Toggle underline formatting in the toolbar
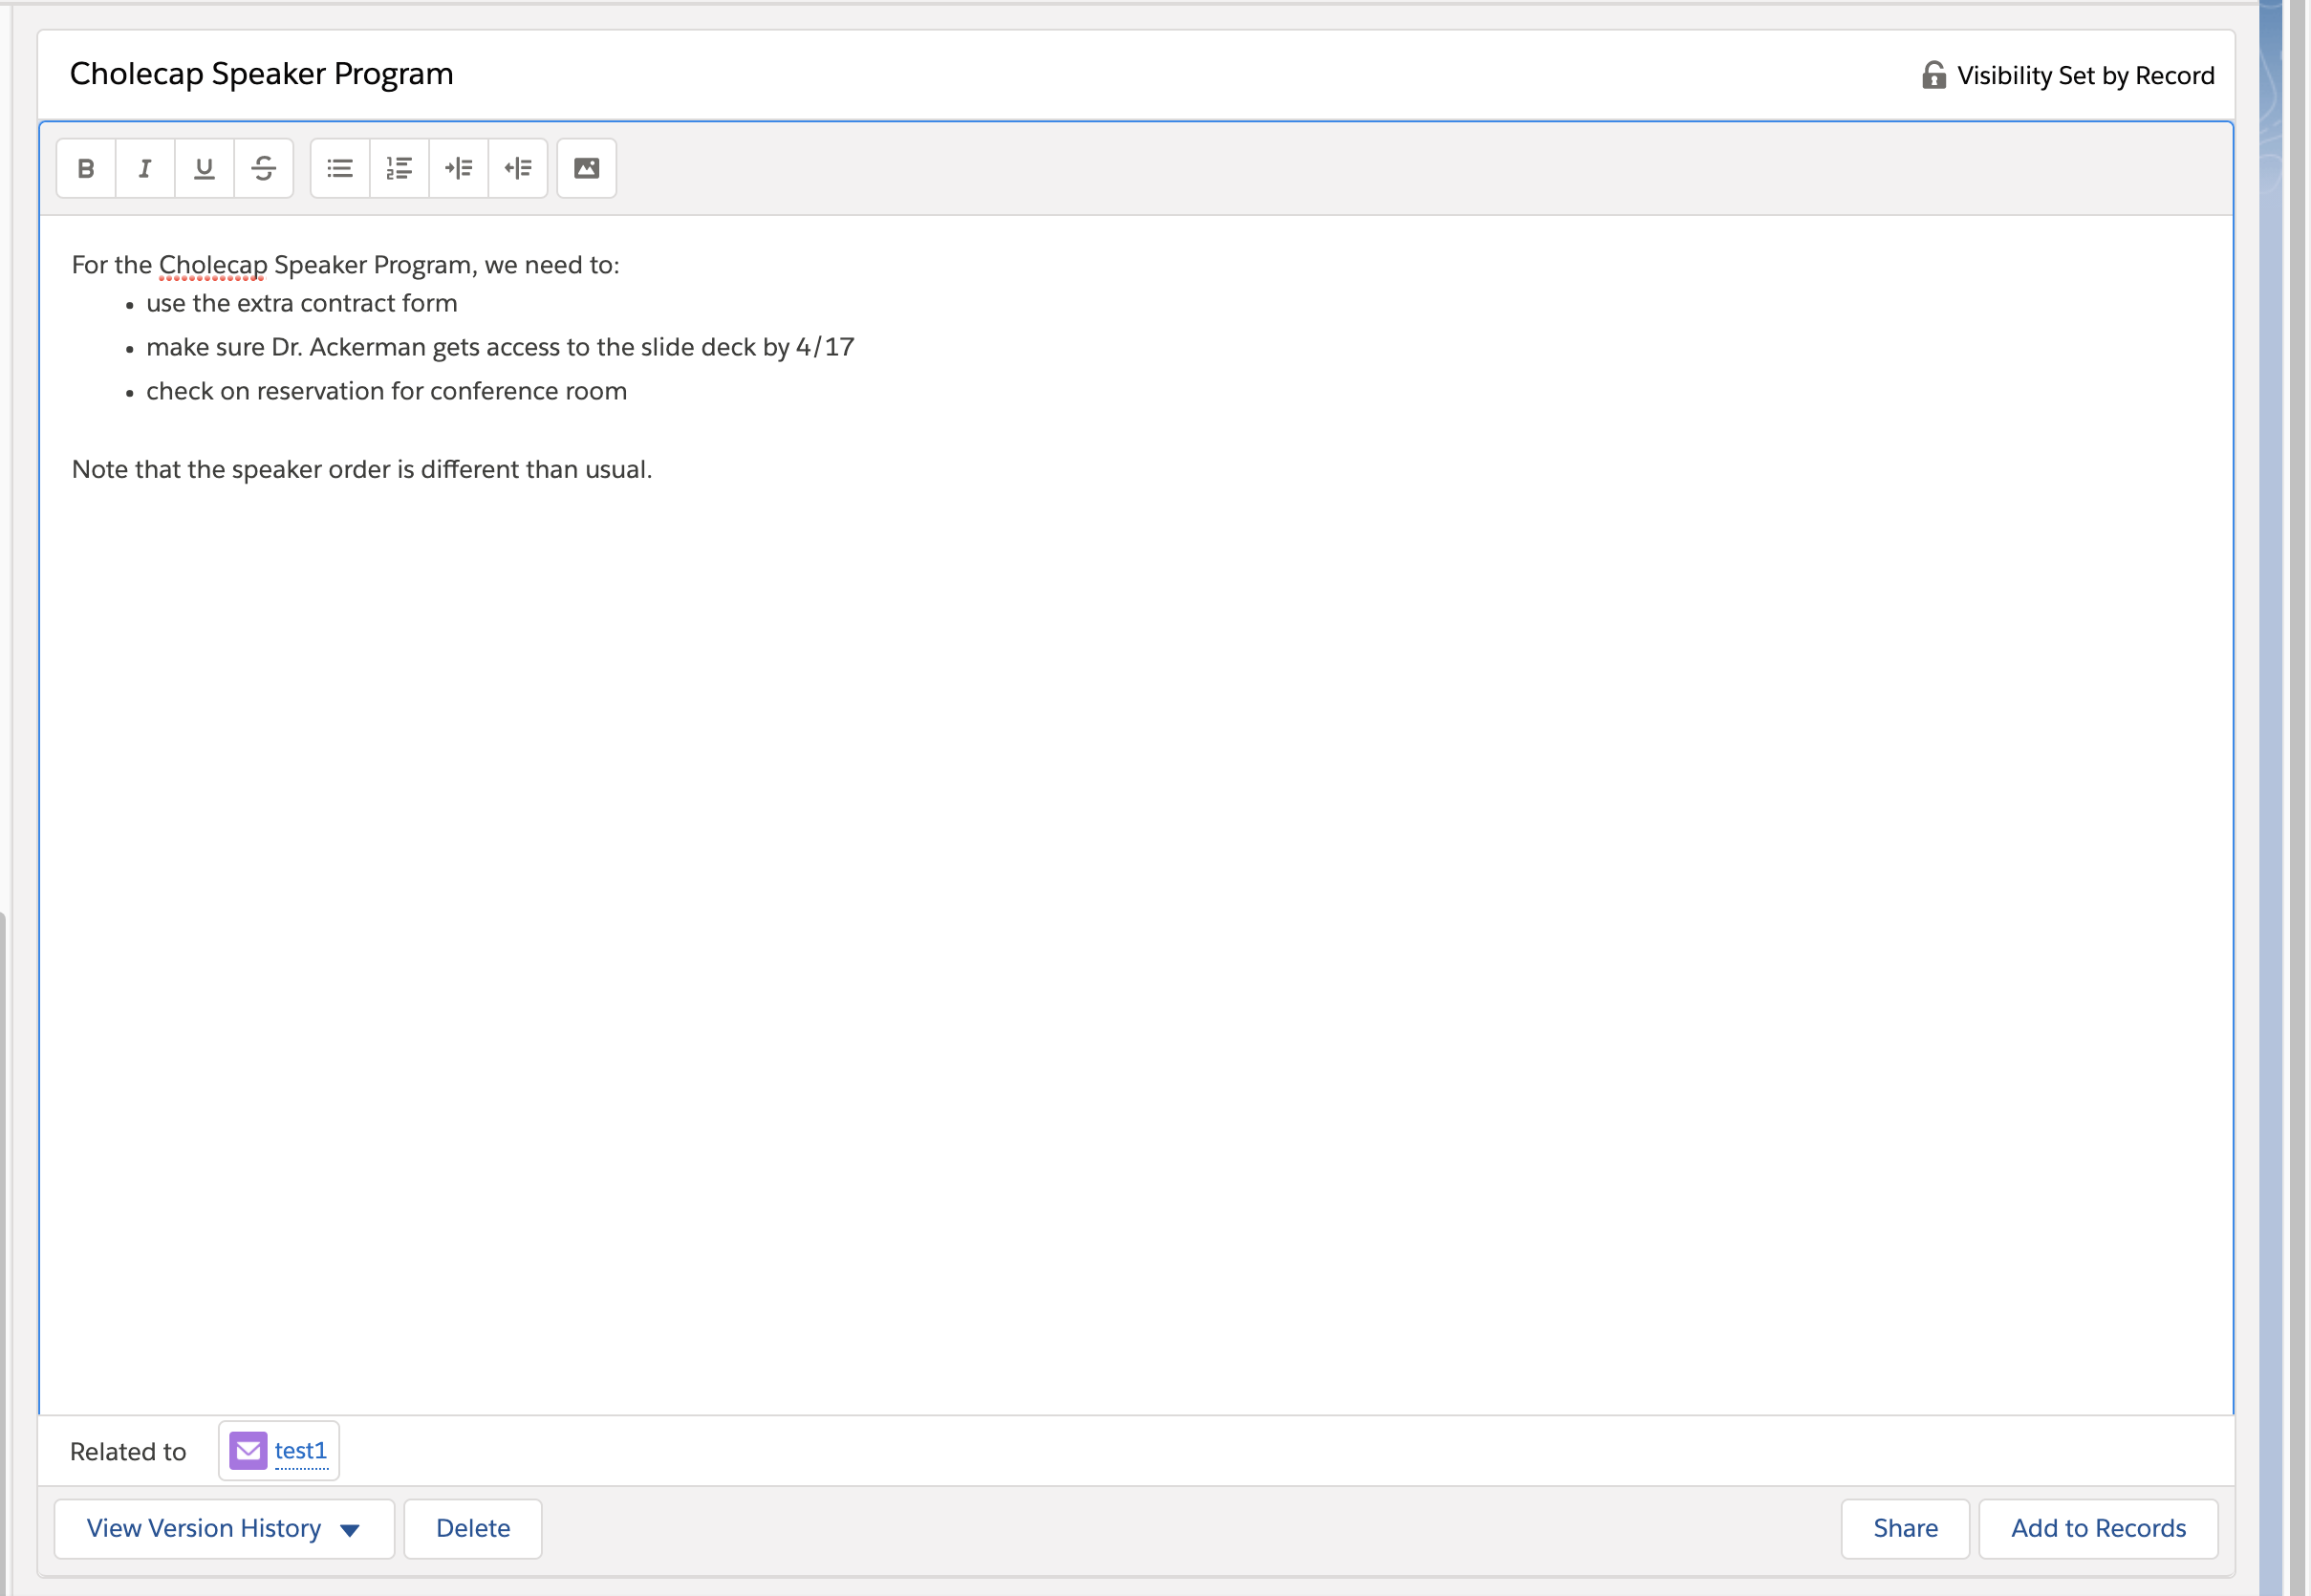This screenshot has height=1596, width=2311. click(204, 168)
